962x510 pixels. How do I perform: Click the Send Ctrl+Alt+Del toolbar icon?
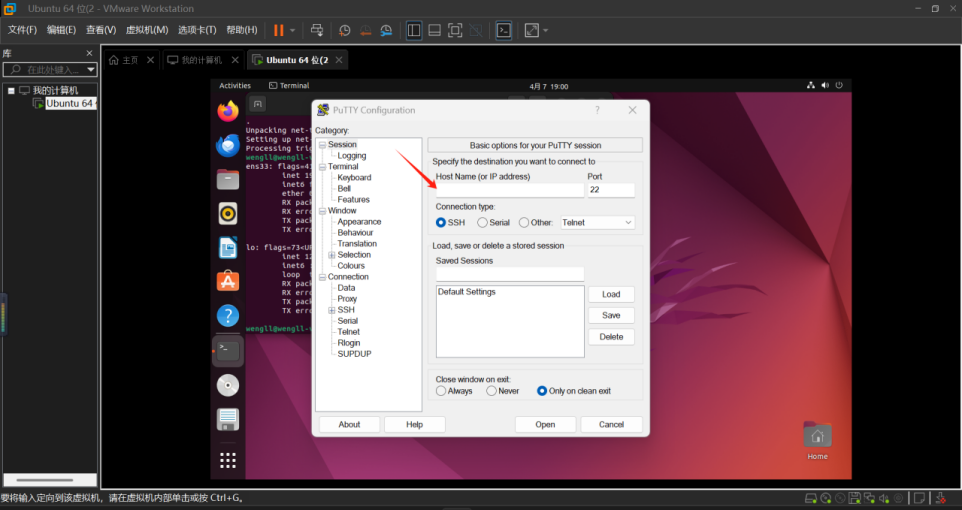317,30
